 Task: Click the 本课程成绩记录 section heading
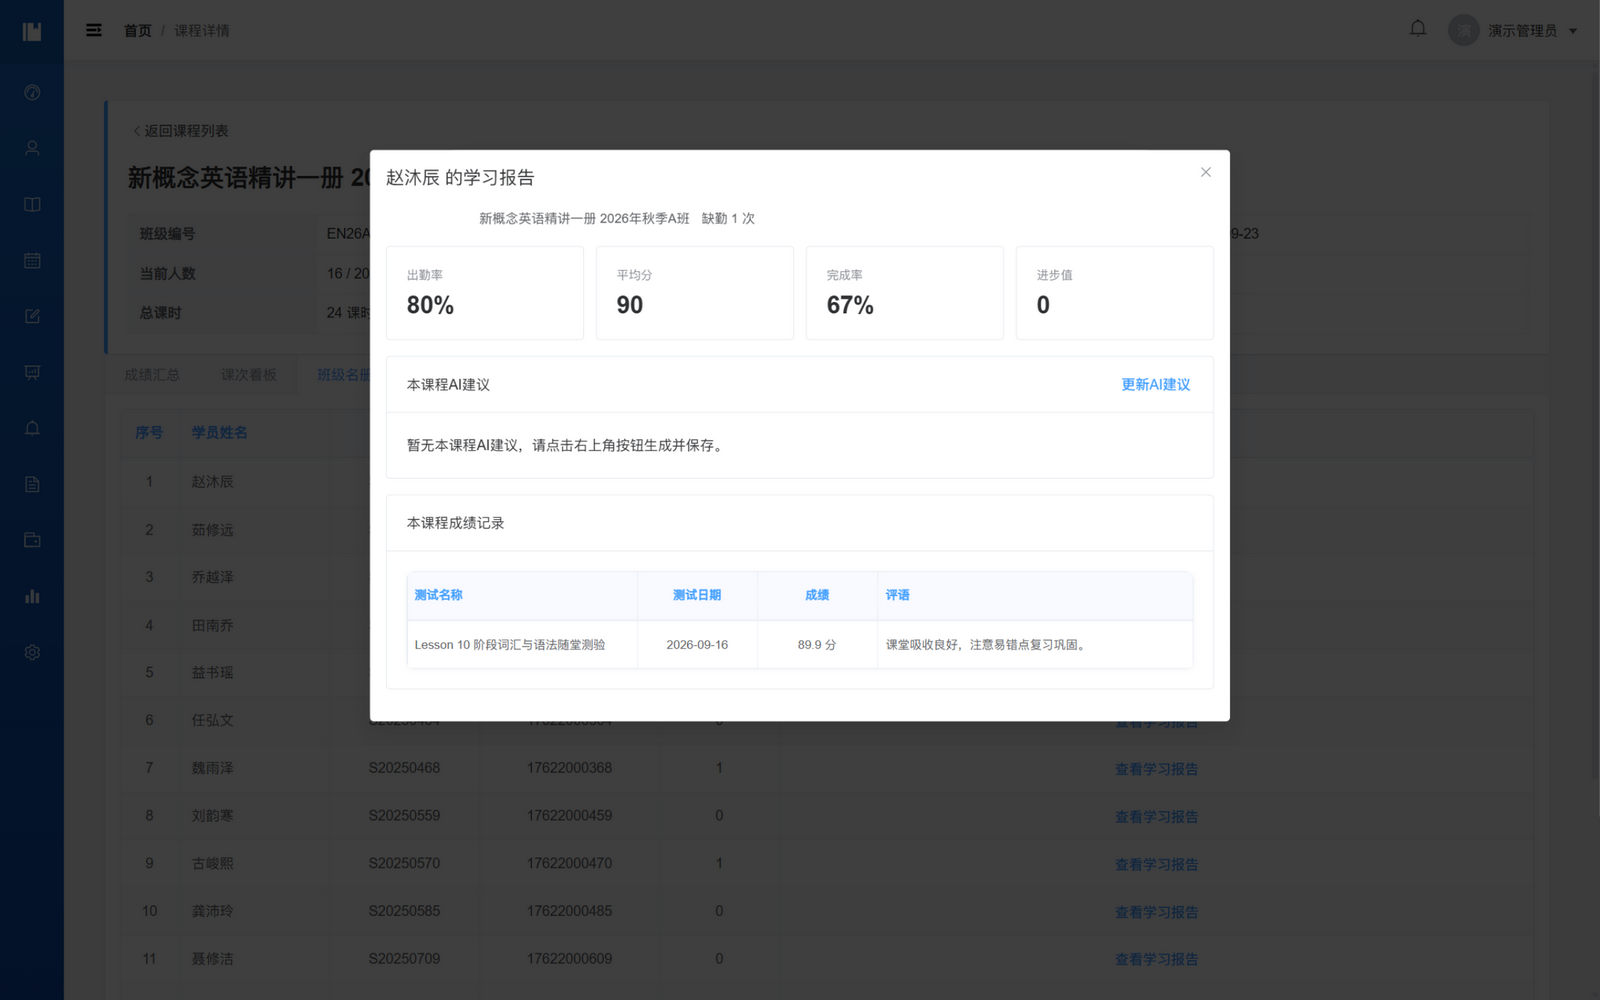click(x=455, y=523)
